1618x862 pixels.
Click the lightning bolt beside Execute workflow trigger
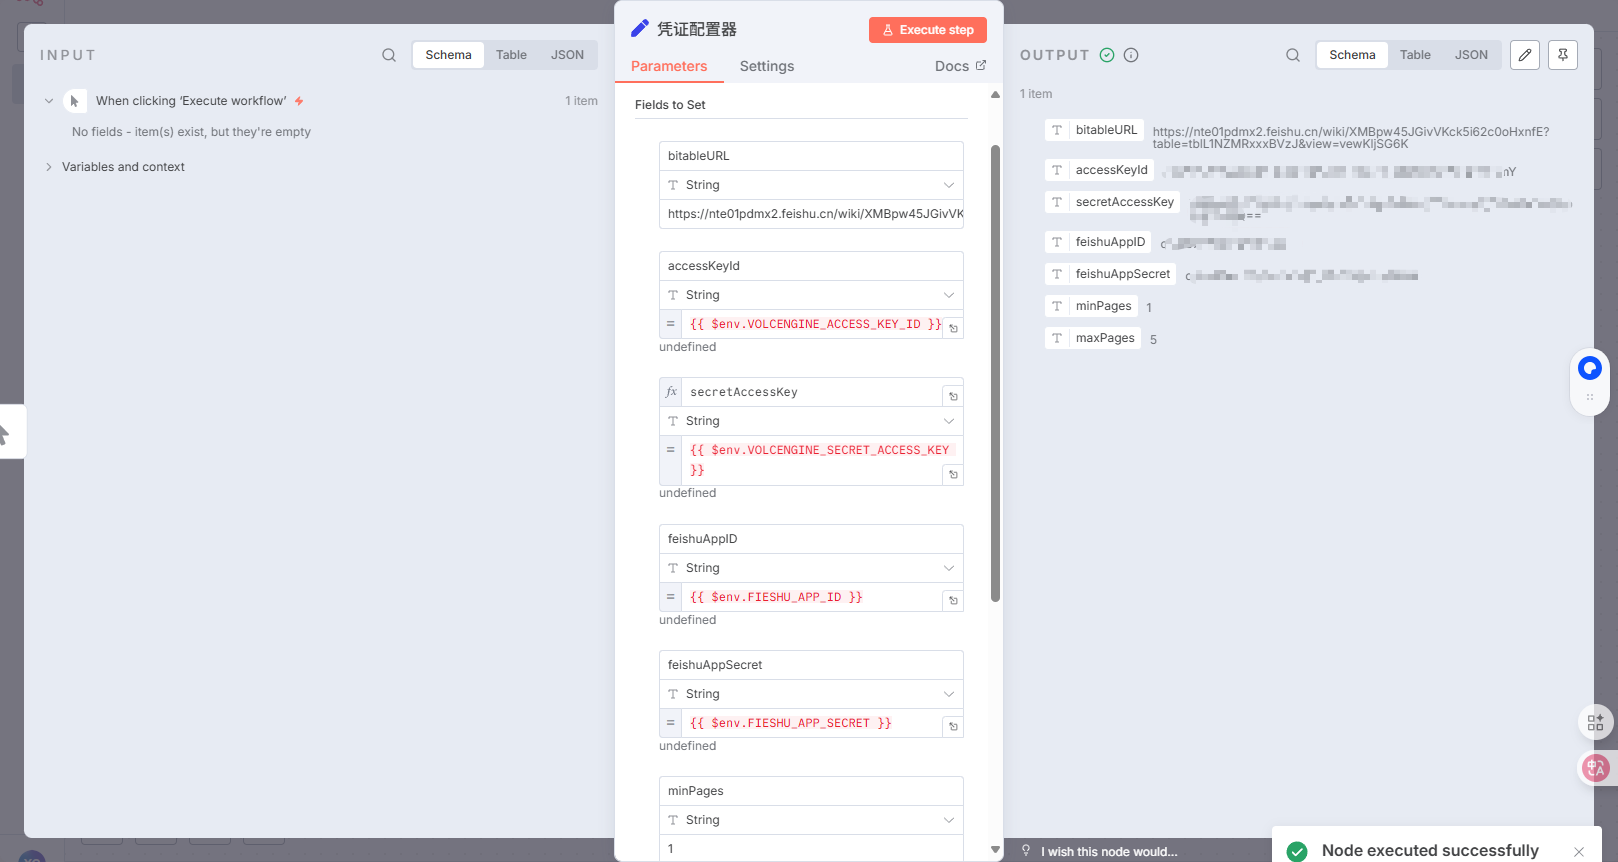point(299,101)
